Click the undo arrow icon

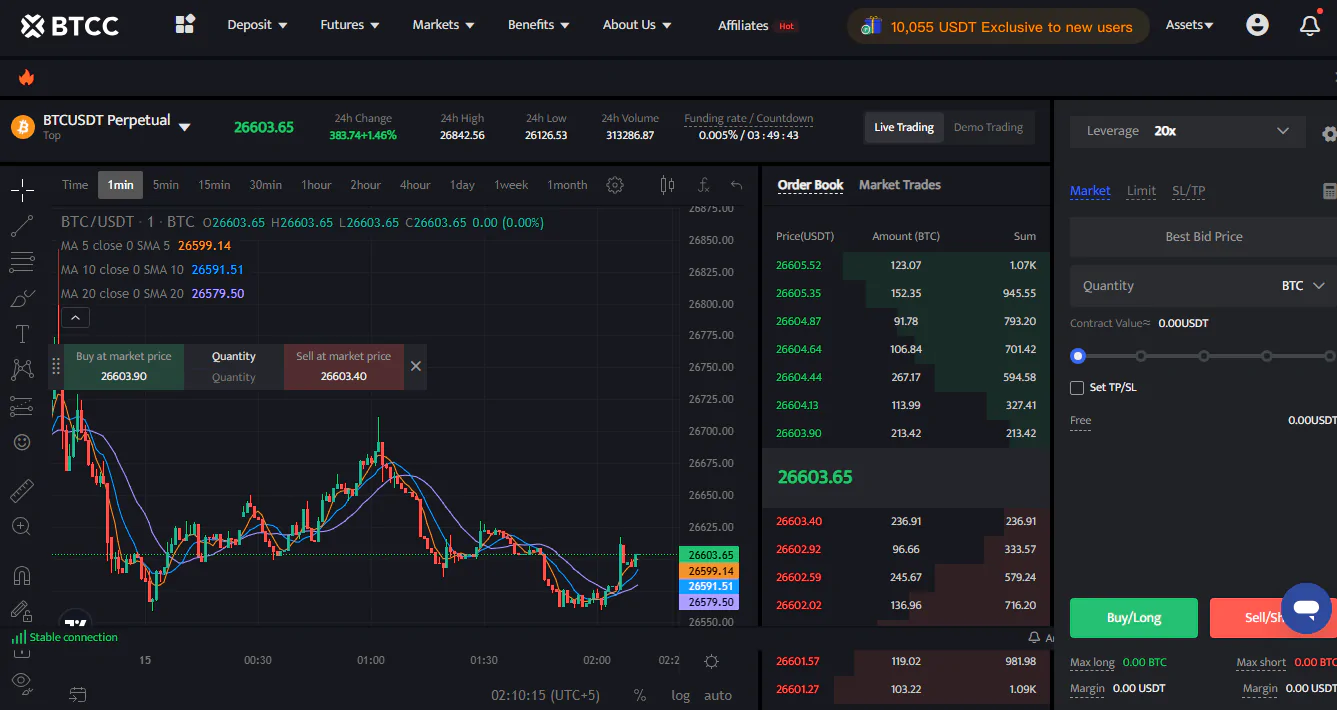click(x=737, y=185)
